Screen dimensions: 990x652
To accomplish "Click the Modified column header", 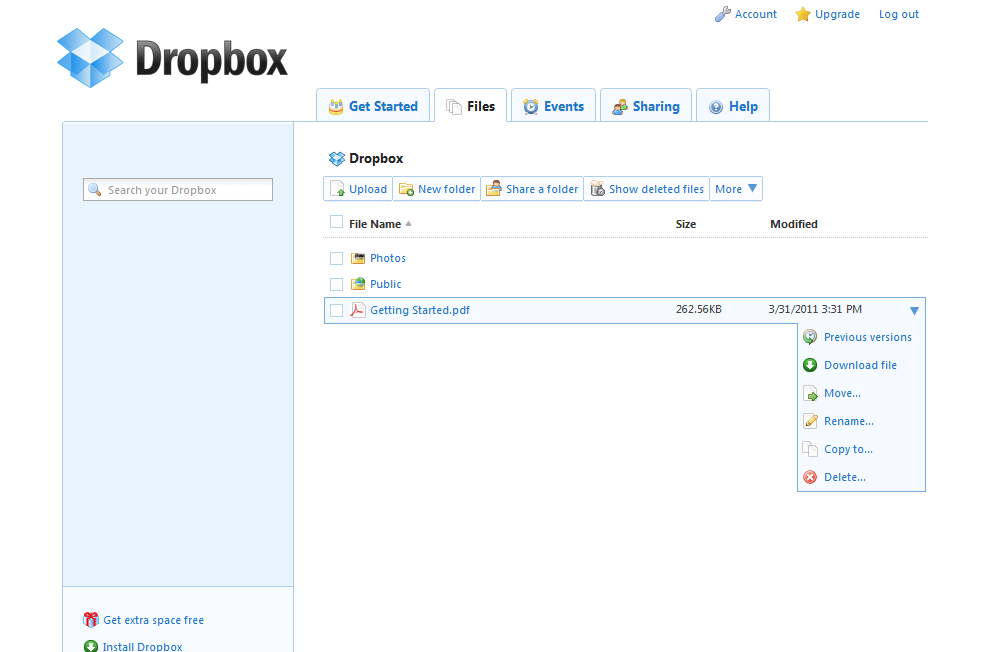I will tap(794, 223).
